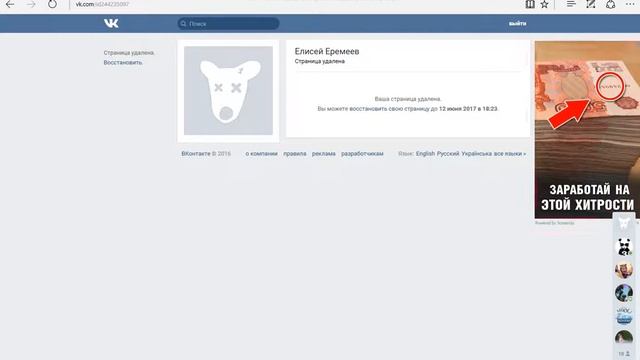This screenshot has width=640, height=360.
Task: Open chat with blue cloud avatar contact
Action: coord(624,316)
